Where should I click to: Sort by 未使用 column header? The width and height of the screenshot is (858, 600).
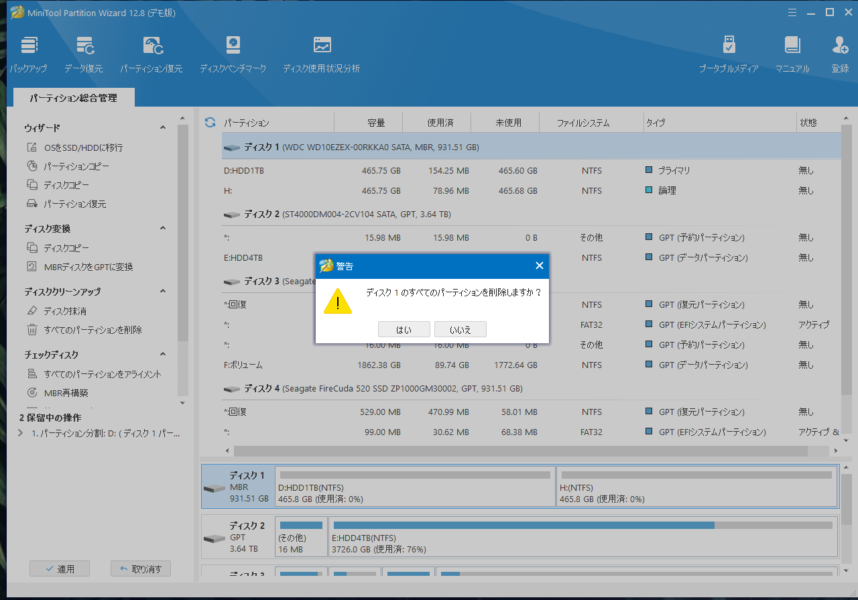pos(505,123)
